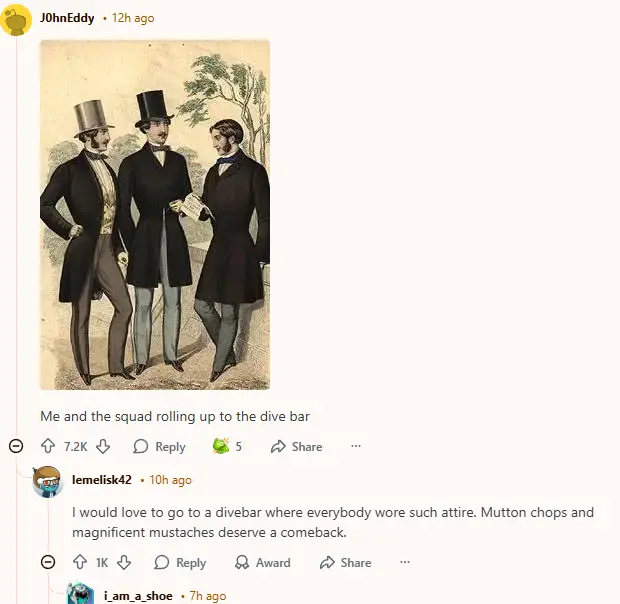Open more options for lemelisk42's comment
620x604 pixels.
coord(405,562)
